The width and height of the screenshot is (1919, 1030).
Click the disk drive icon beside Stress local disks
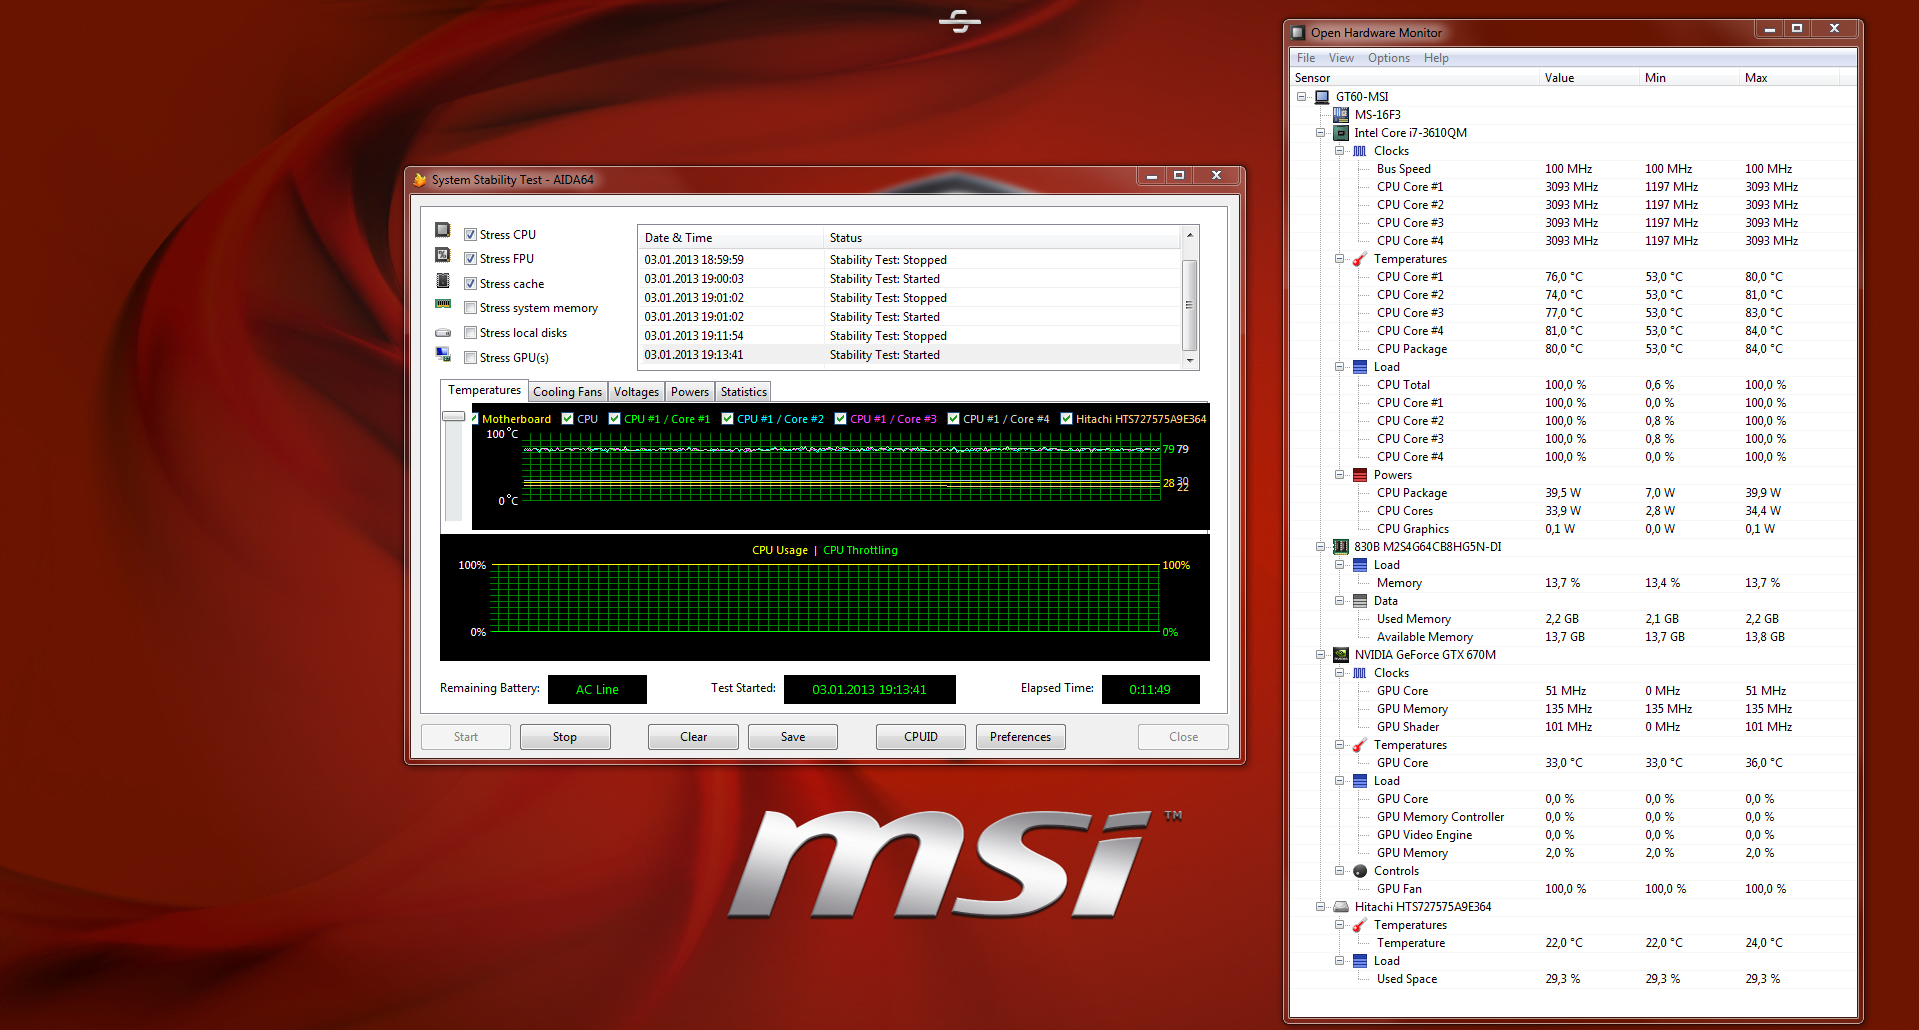point(443,332)
